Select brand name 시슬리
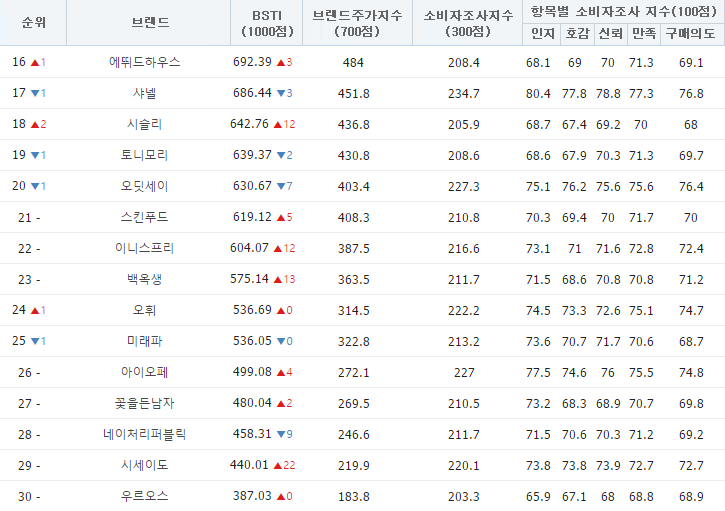 pos(144,124)
